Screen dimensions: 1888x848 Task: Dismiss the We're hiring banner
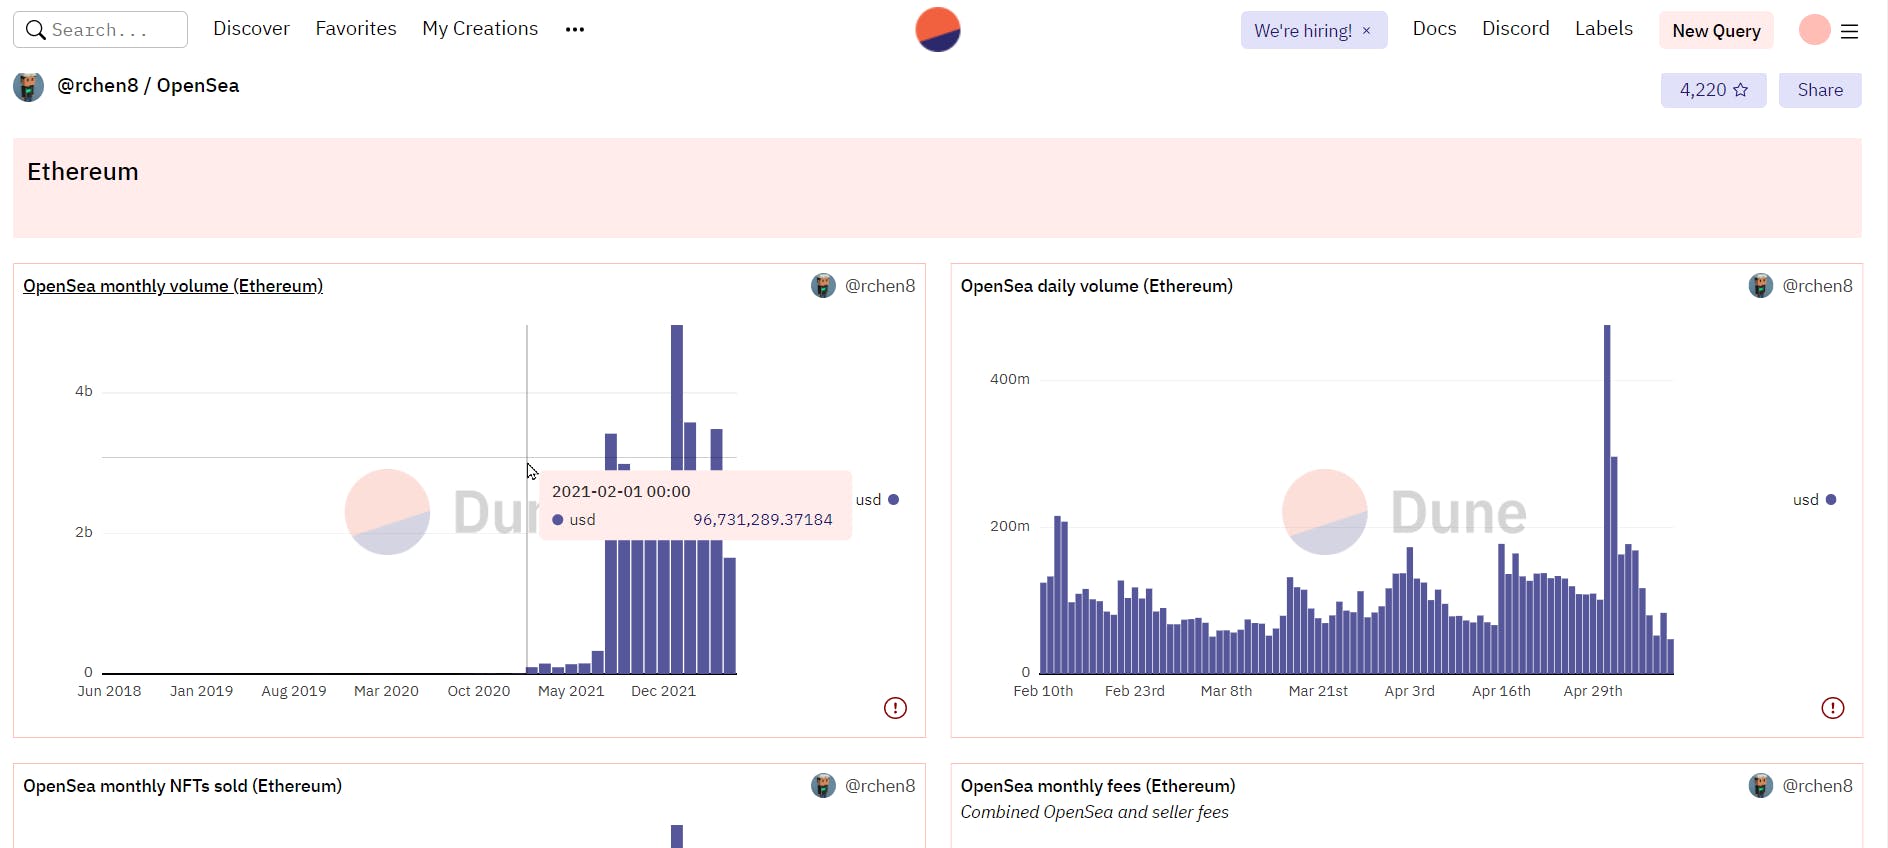pyautogui.click(x=1367, y=31)
